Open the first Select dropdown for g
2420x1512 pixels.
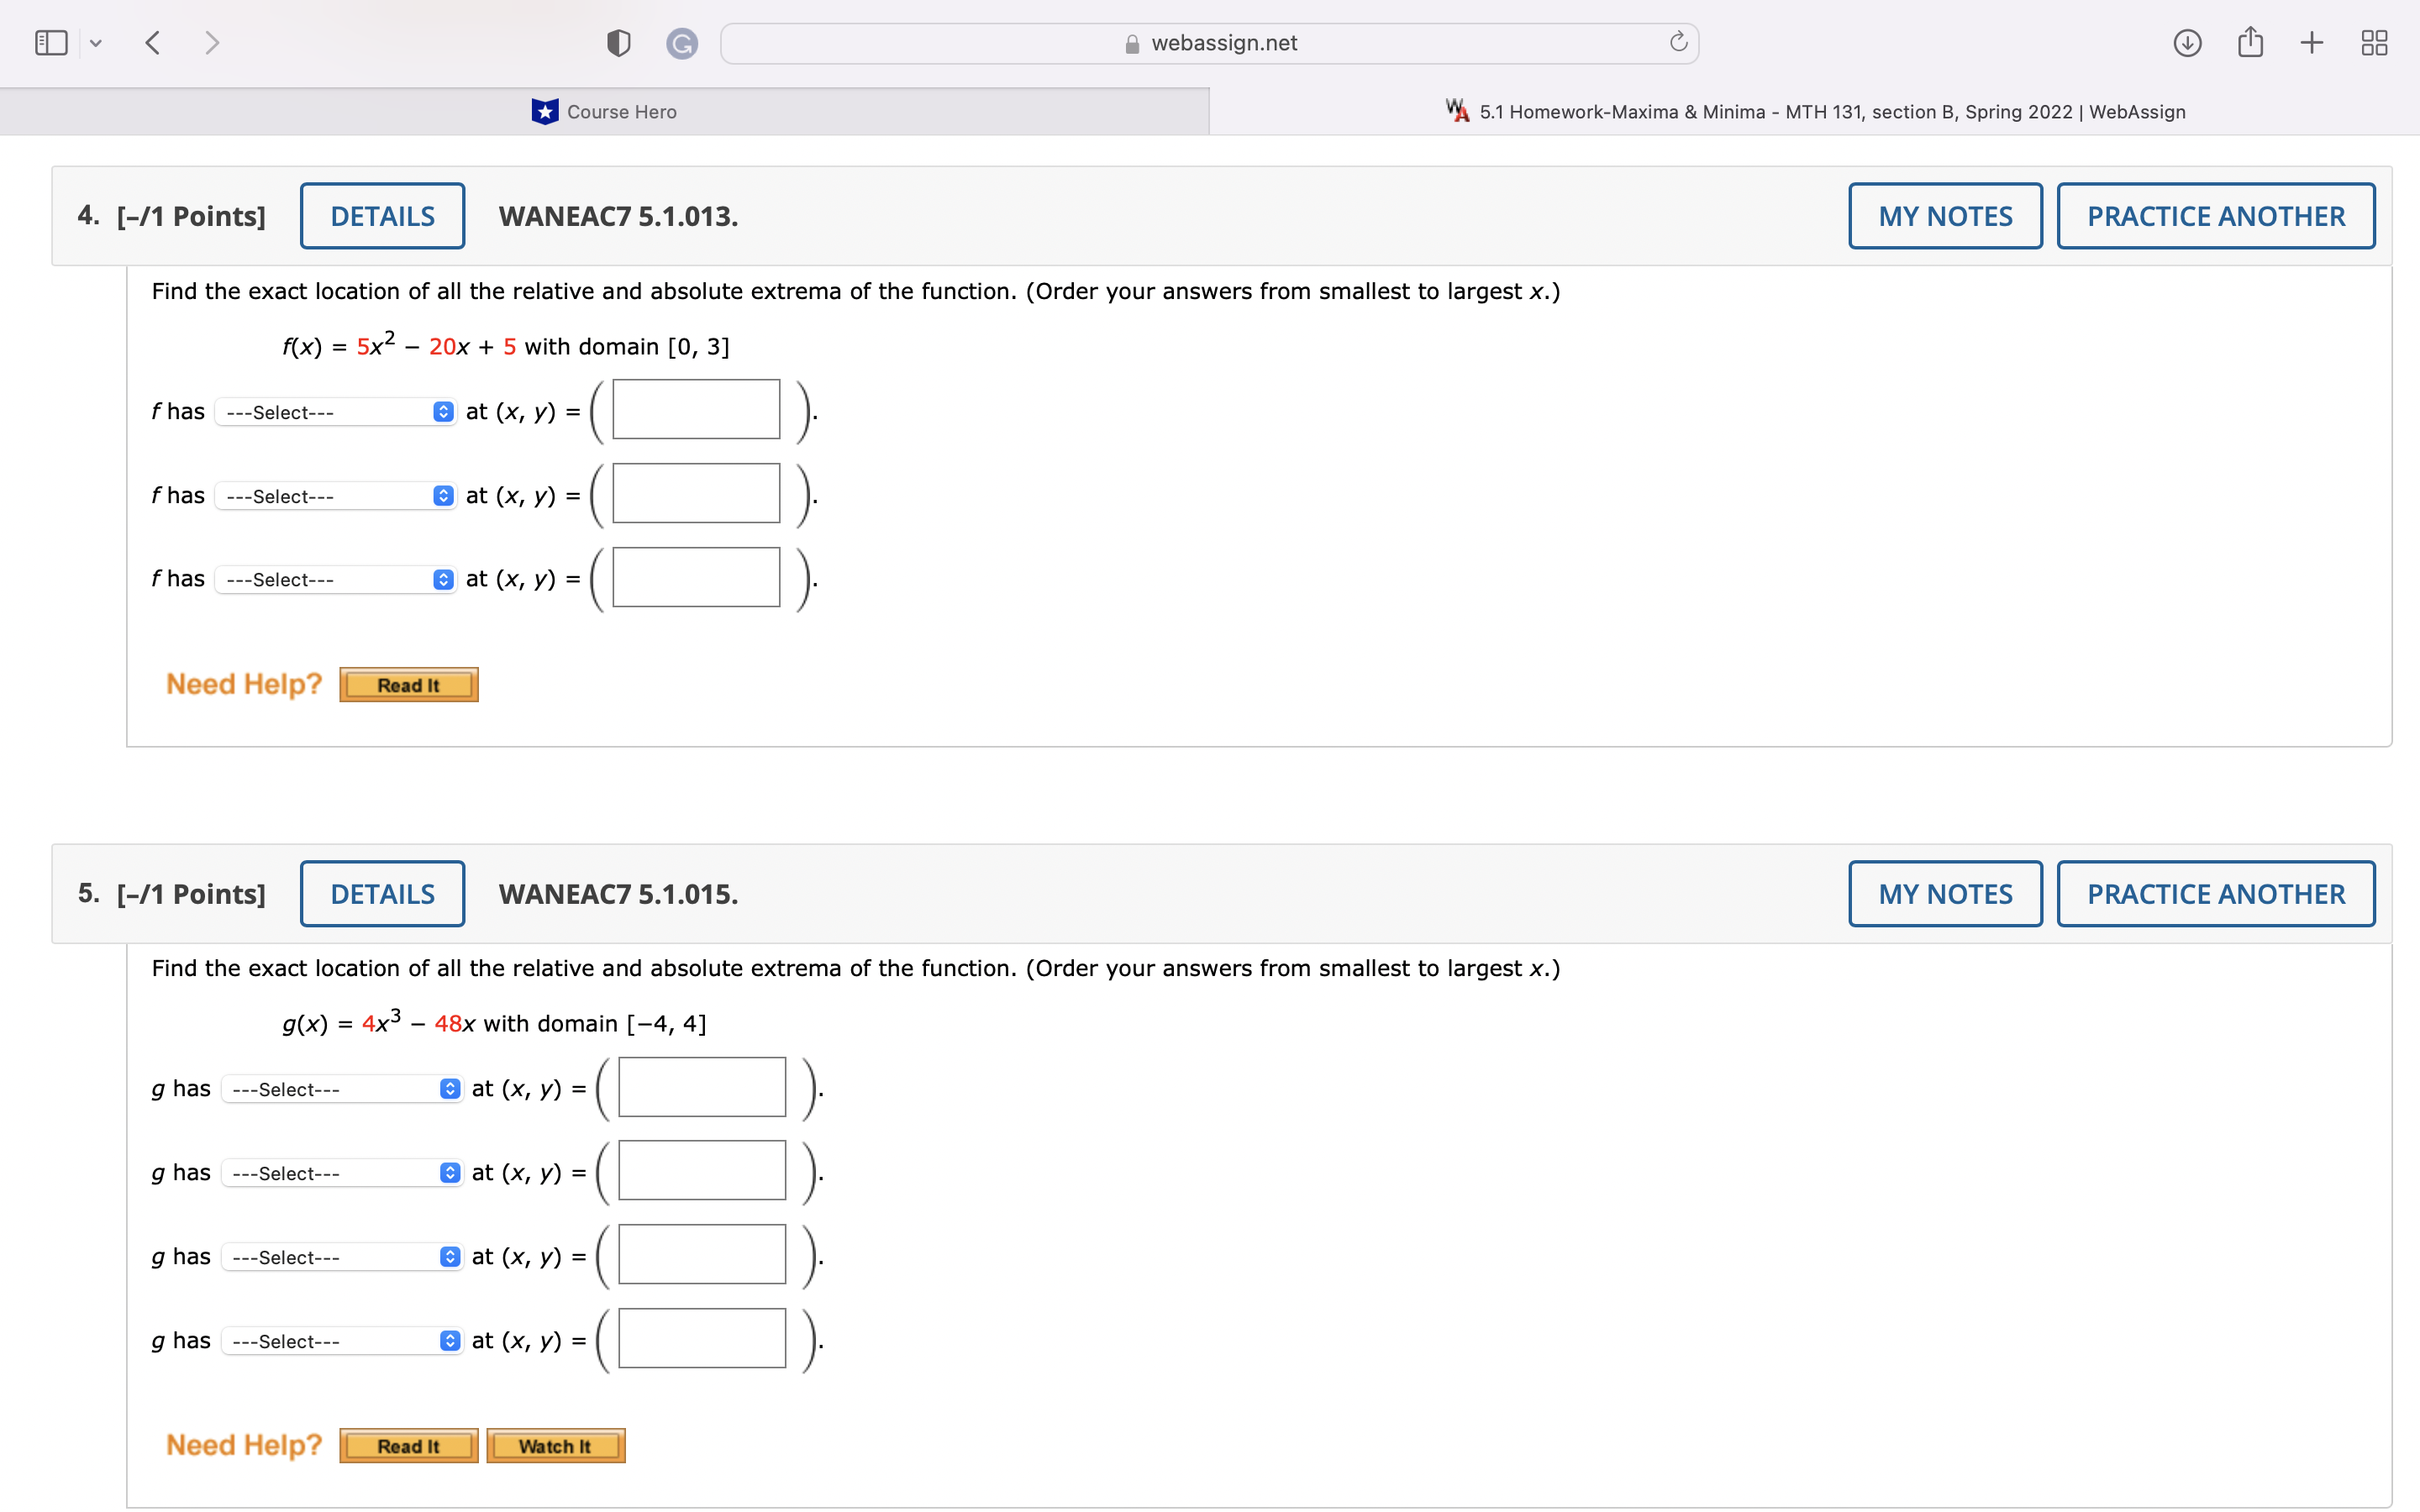point(341,1088)
